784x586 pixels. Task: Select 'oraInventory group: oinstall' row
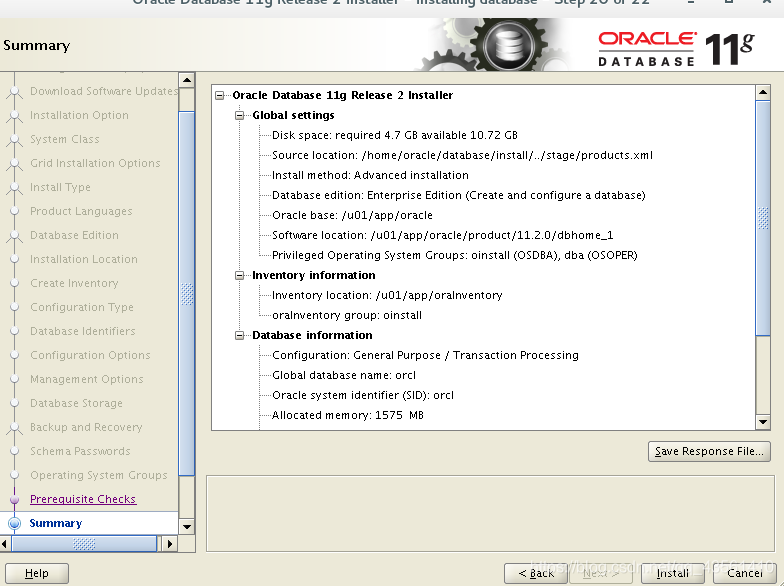pyautogui.click(x=347, y=316)
